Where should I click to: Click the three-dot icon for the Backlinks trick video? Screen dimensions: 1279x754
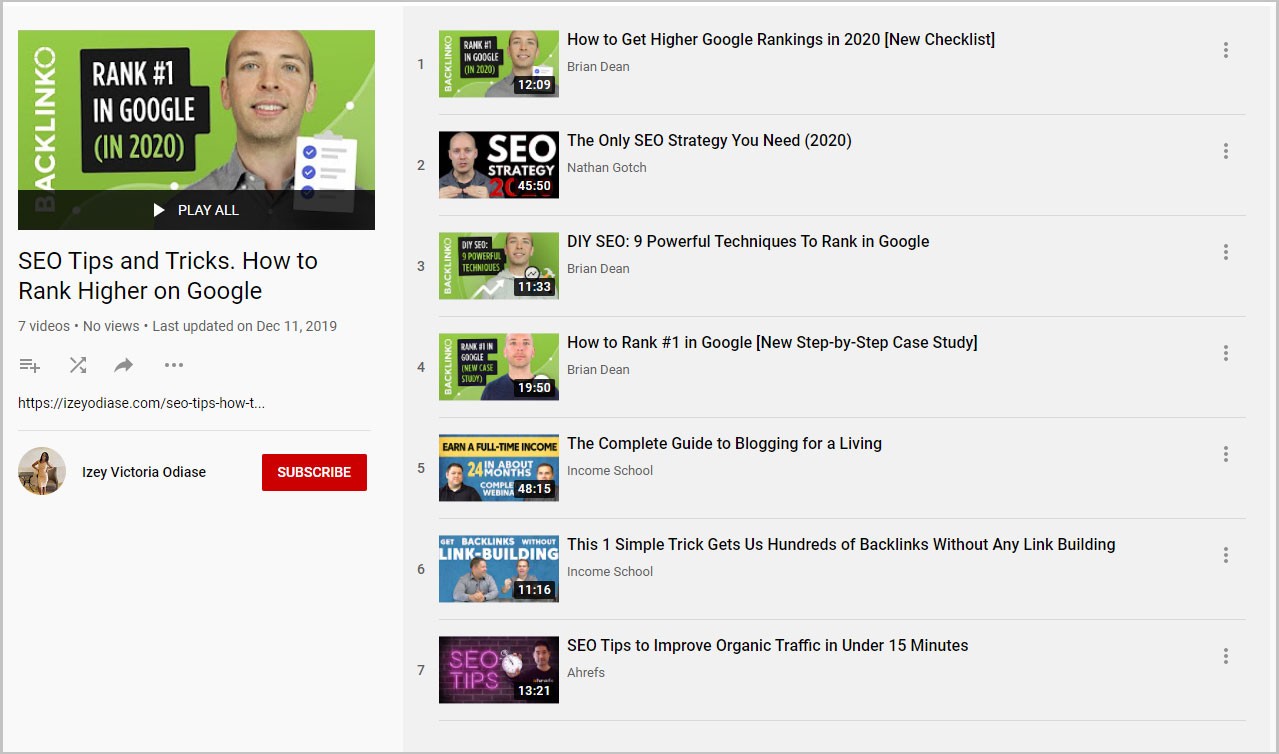point(1225,555)
